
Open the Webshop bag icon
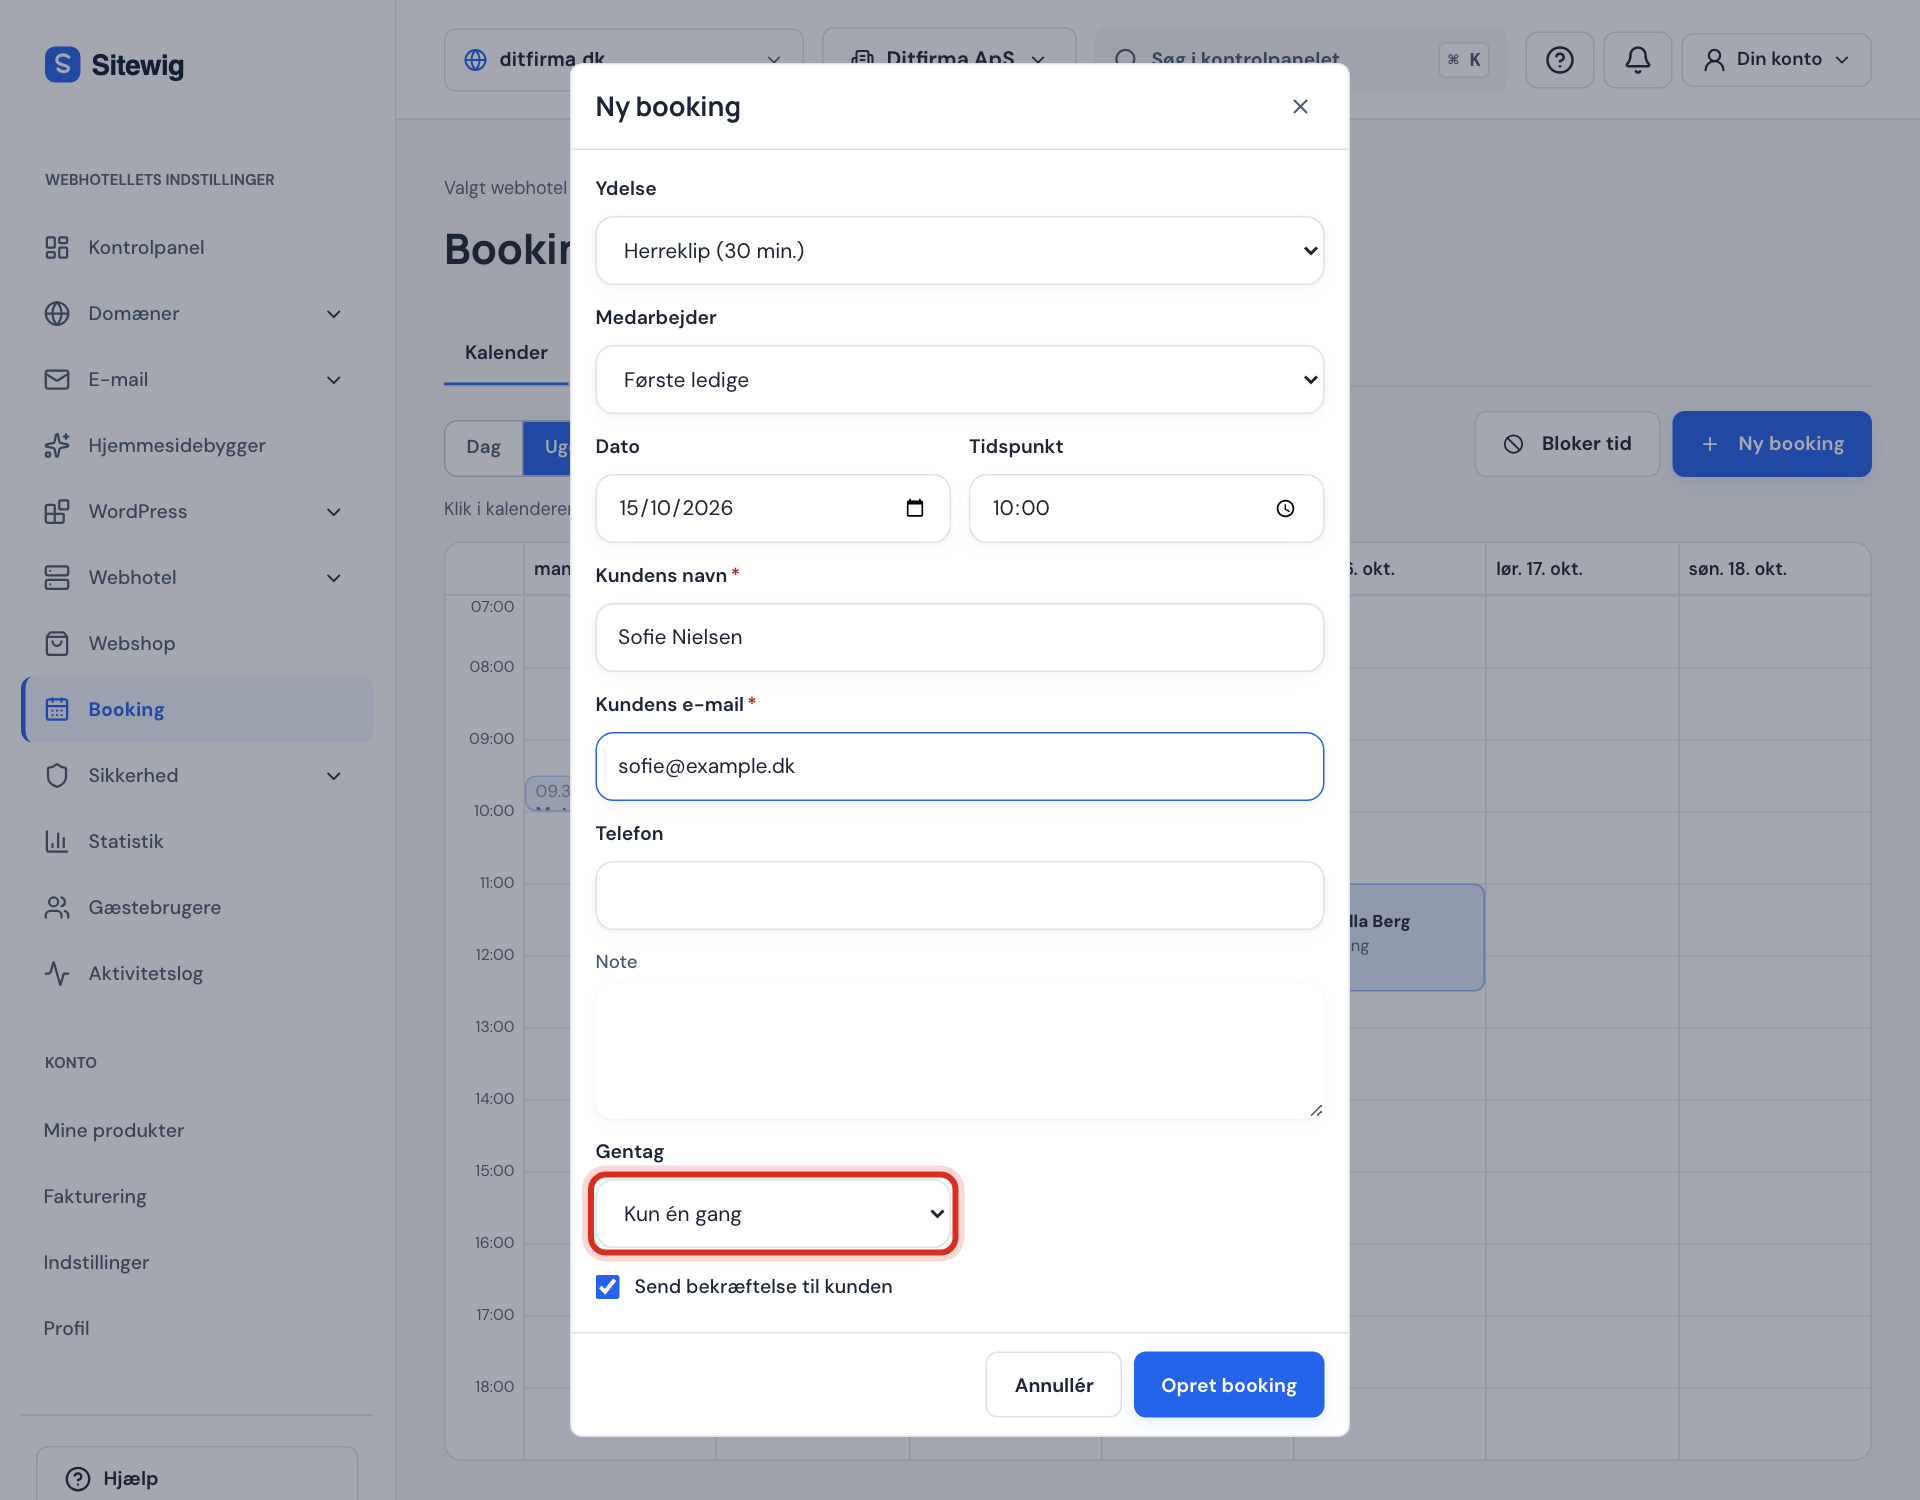pyautogui.click(x=57, y=643)
